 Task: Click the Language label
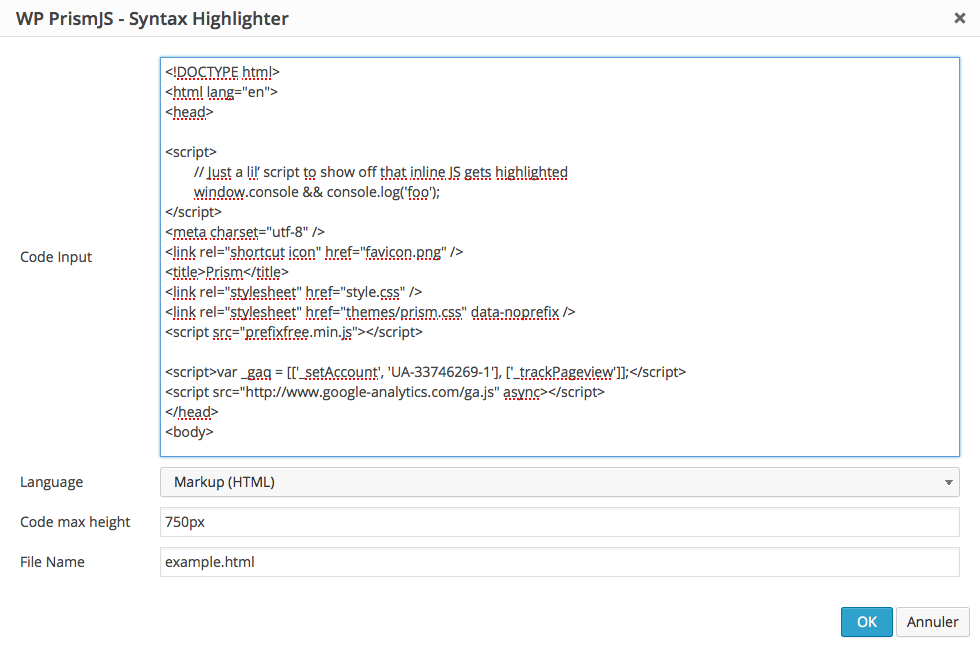tap(51, 482)
